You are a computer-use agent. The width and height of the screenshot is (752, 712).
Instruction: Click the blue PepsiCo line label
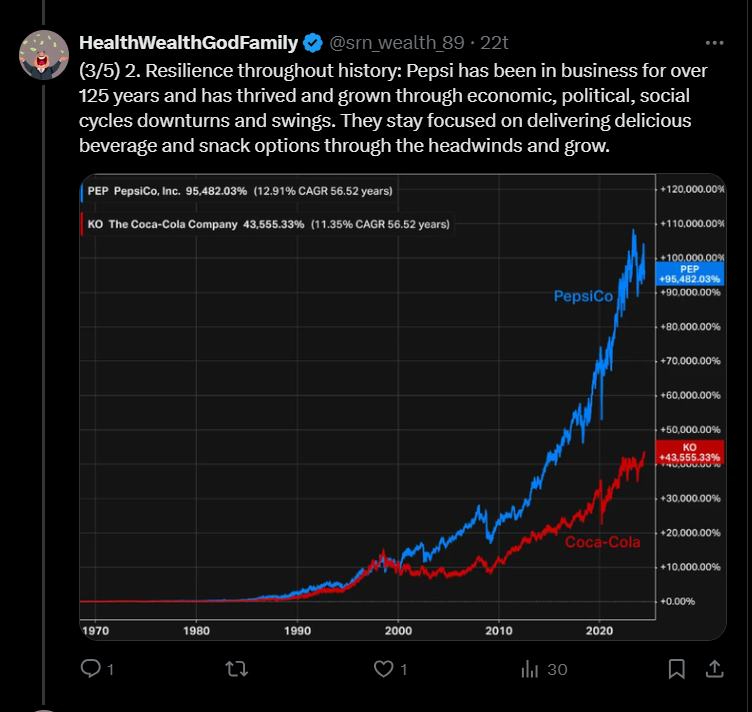tap(583, 296)
